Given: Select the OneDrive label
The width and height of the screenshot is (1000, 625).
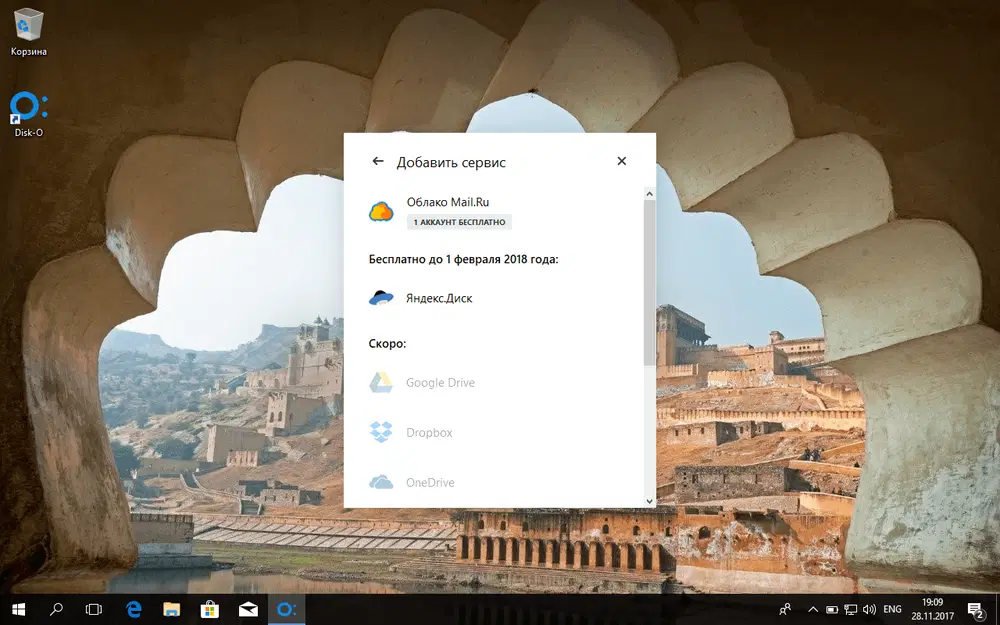Looking at the screenshot, I should [430, 483].
